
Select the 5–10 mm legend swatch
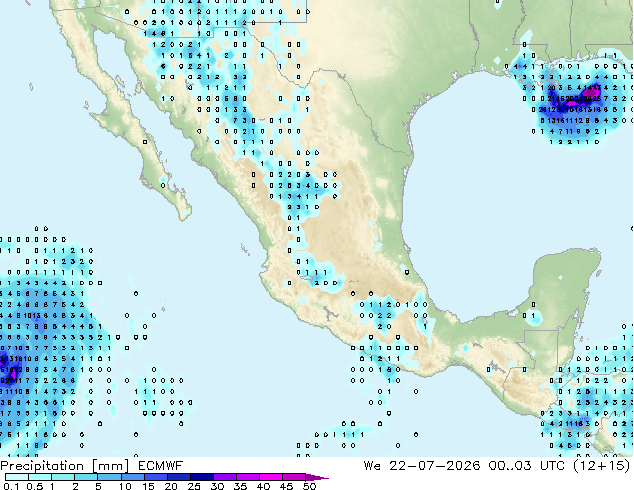point(109,477)
